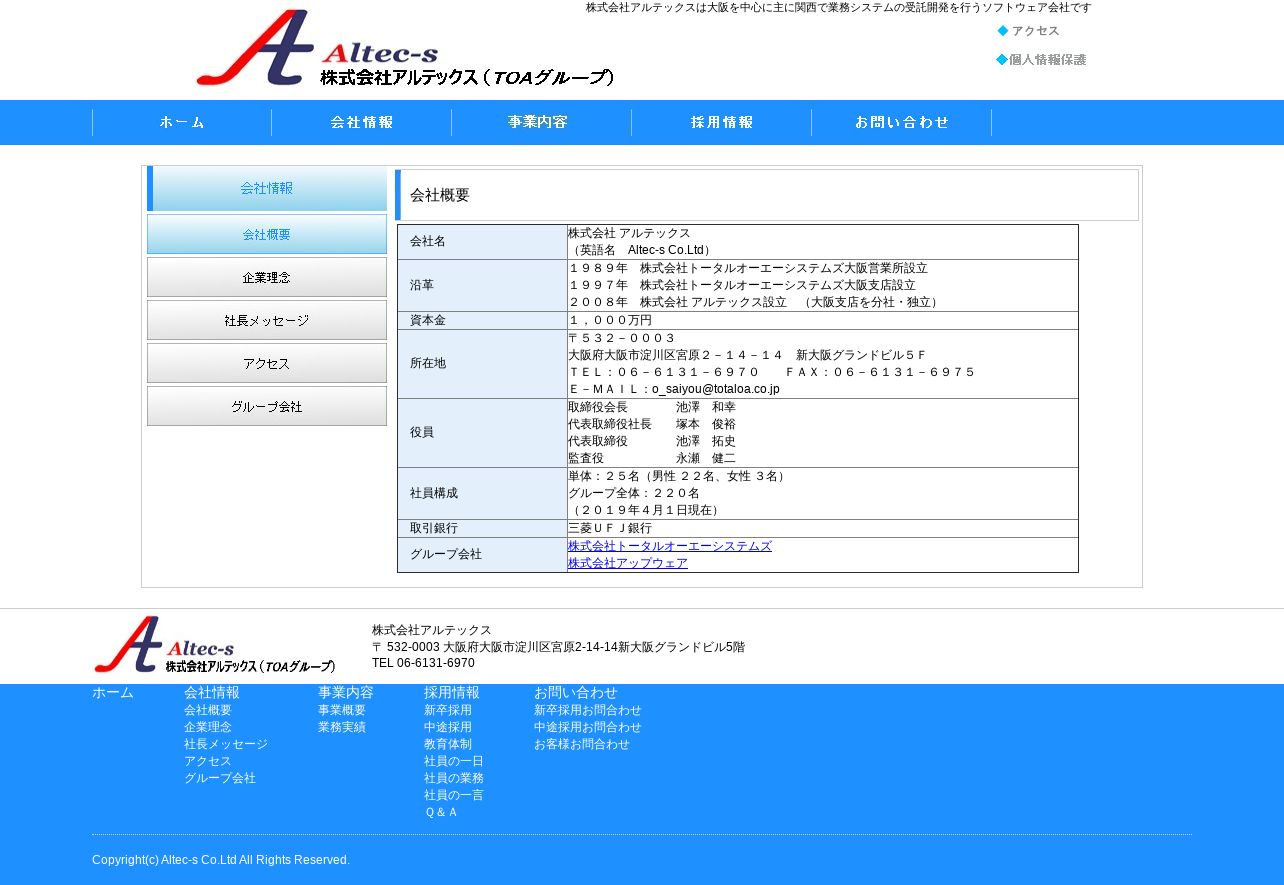Click the 代表取締役社長 塚本 俊裕 line
This screenshot has width=1284, height=885.
click(x=652, y=424)
